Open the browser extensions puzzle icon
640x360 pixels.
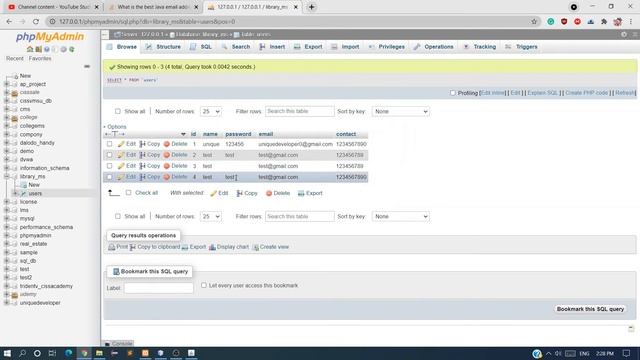pyautogui.click(x=604, y=22)
